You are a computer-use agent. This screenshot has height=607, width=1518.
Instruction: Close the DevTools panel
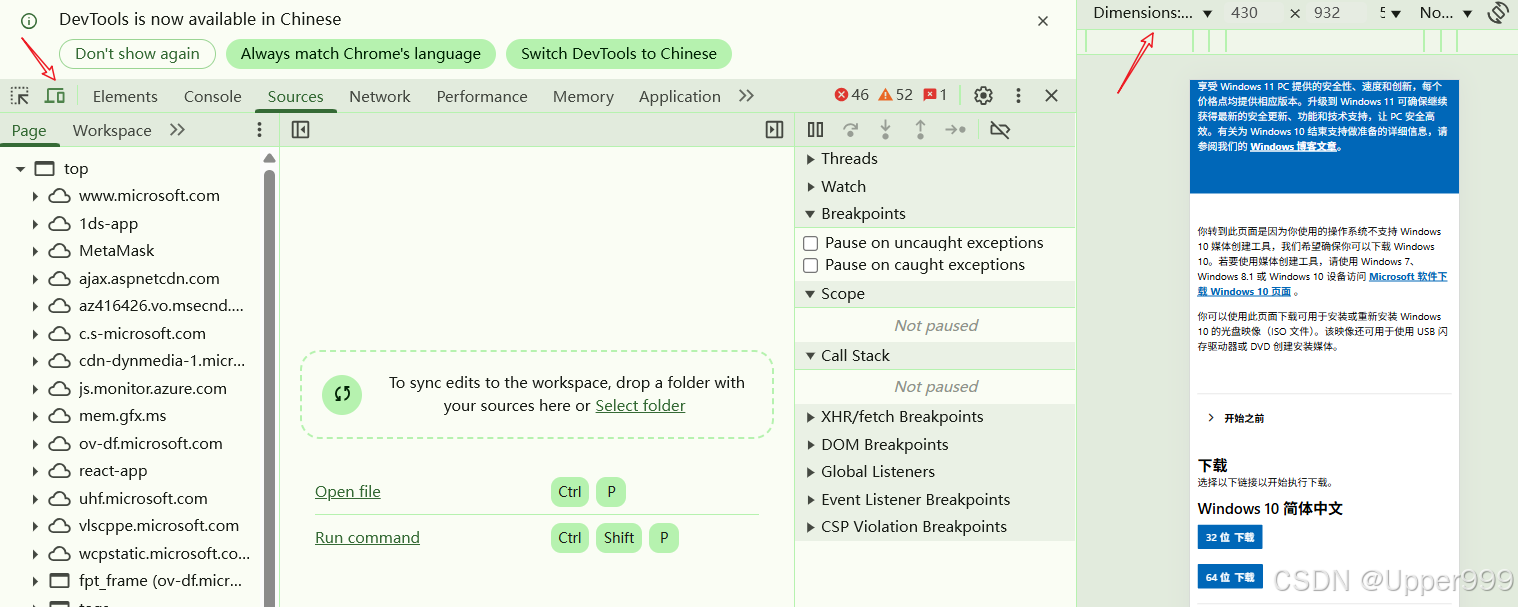pyautogui.click(x=1051, y=96)
